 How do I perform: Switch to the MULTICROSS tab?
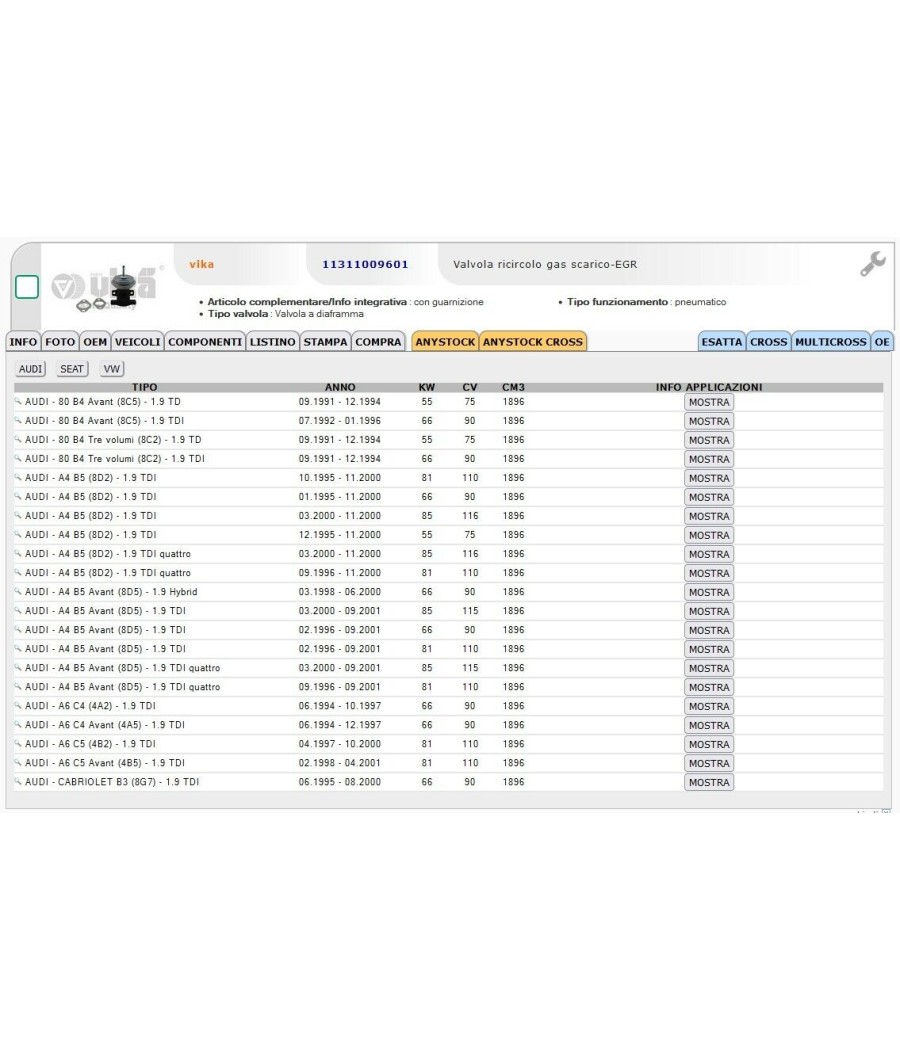(x=831, y=342)
